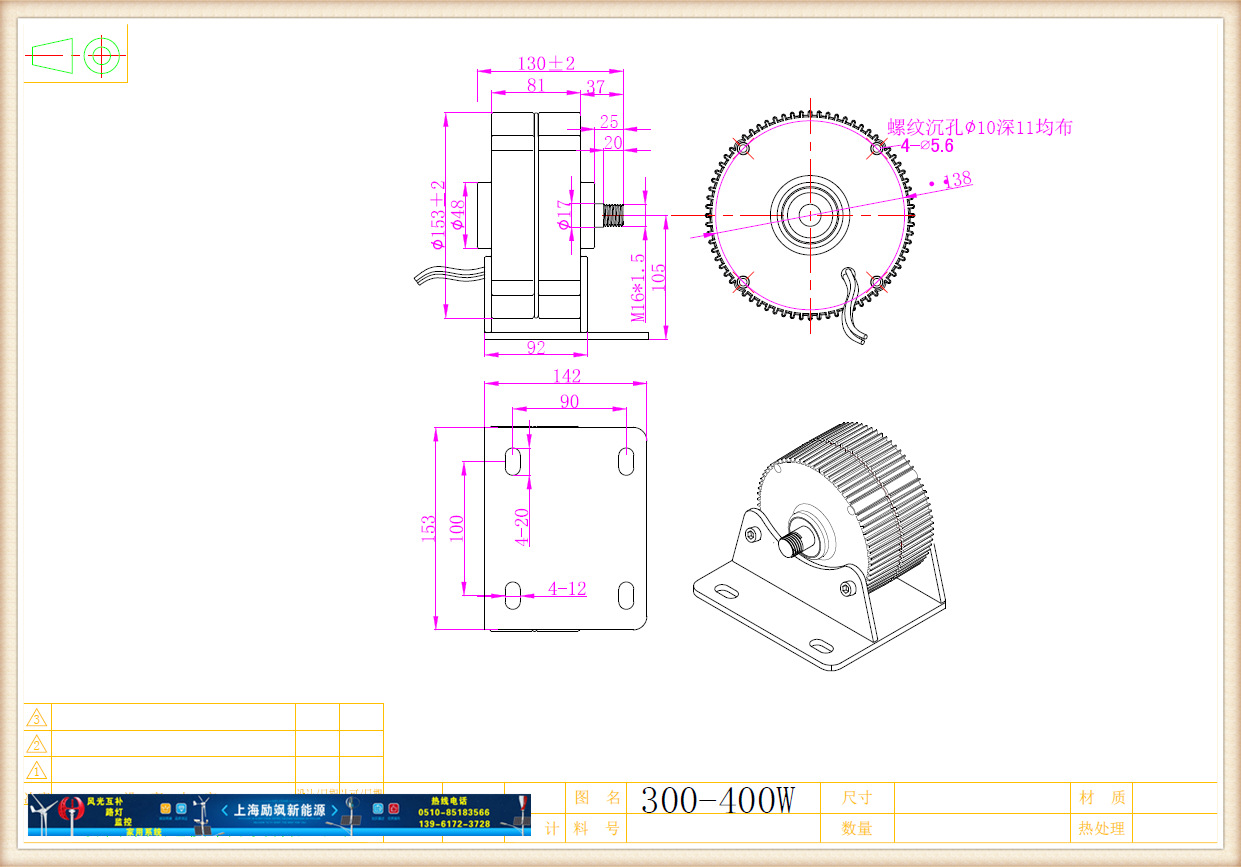
Task: Click the red square icon in the banner
Action: point(394,809)
